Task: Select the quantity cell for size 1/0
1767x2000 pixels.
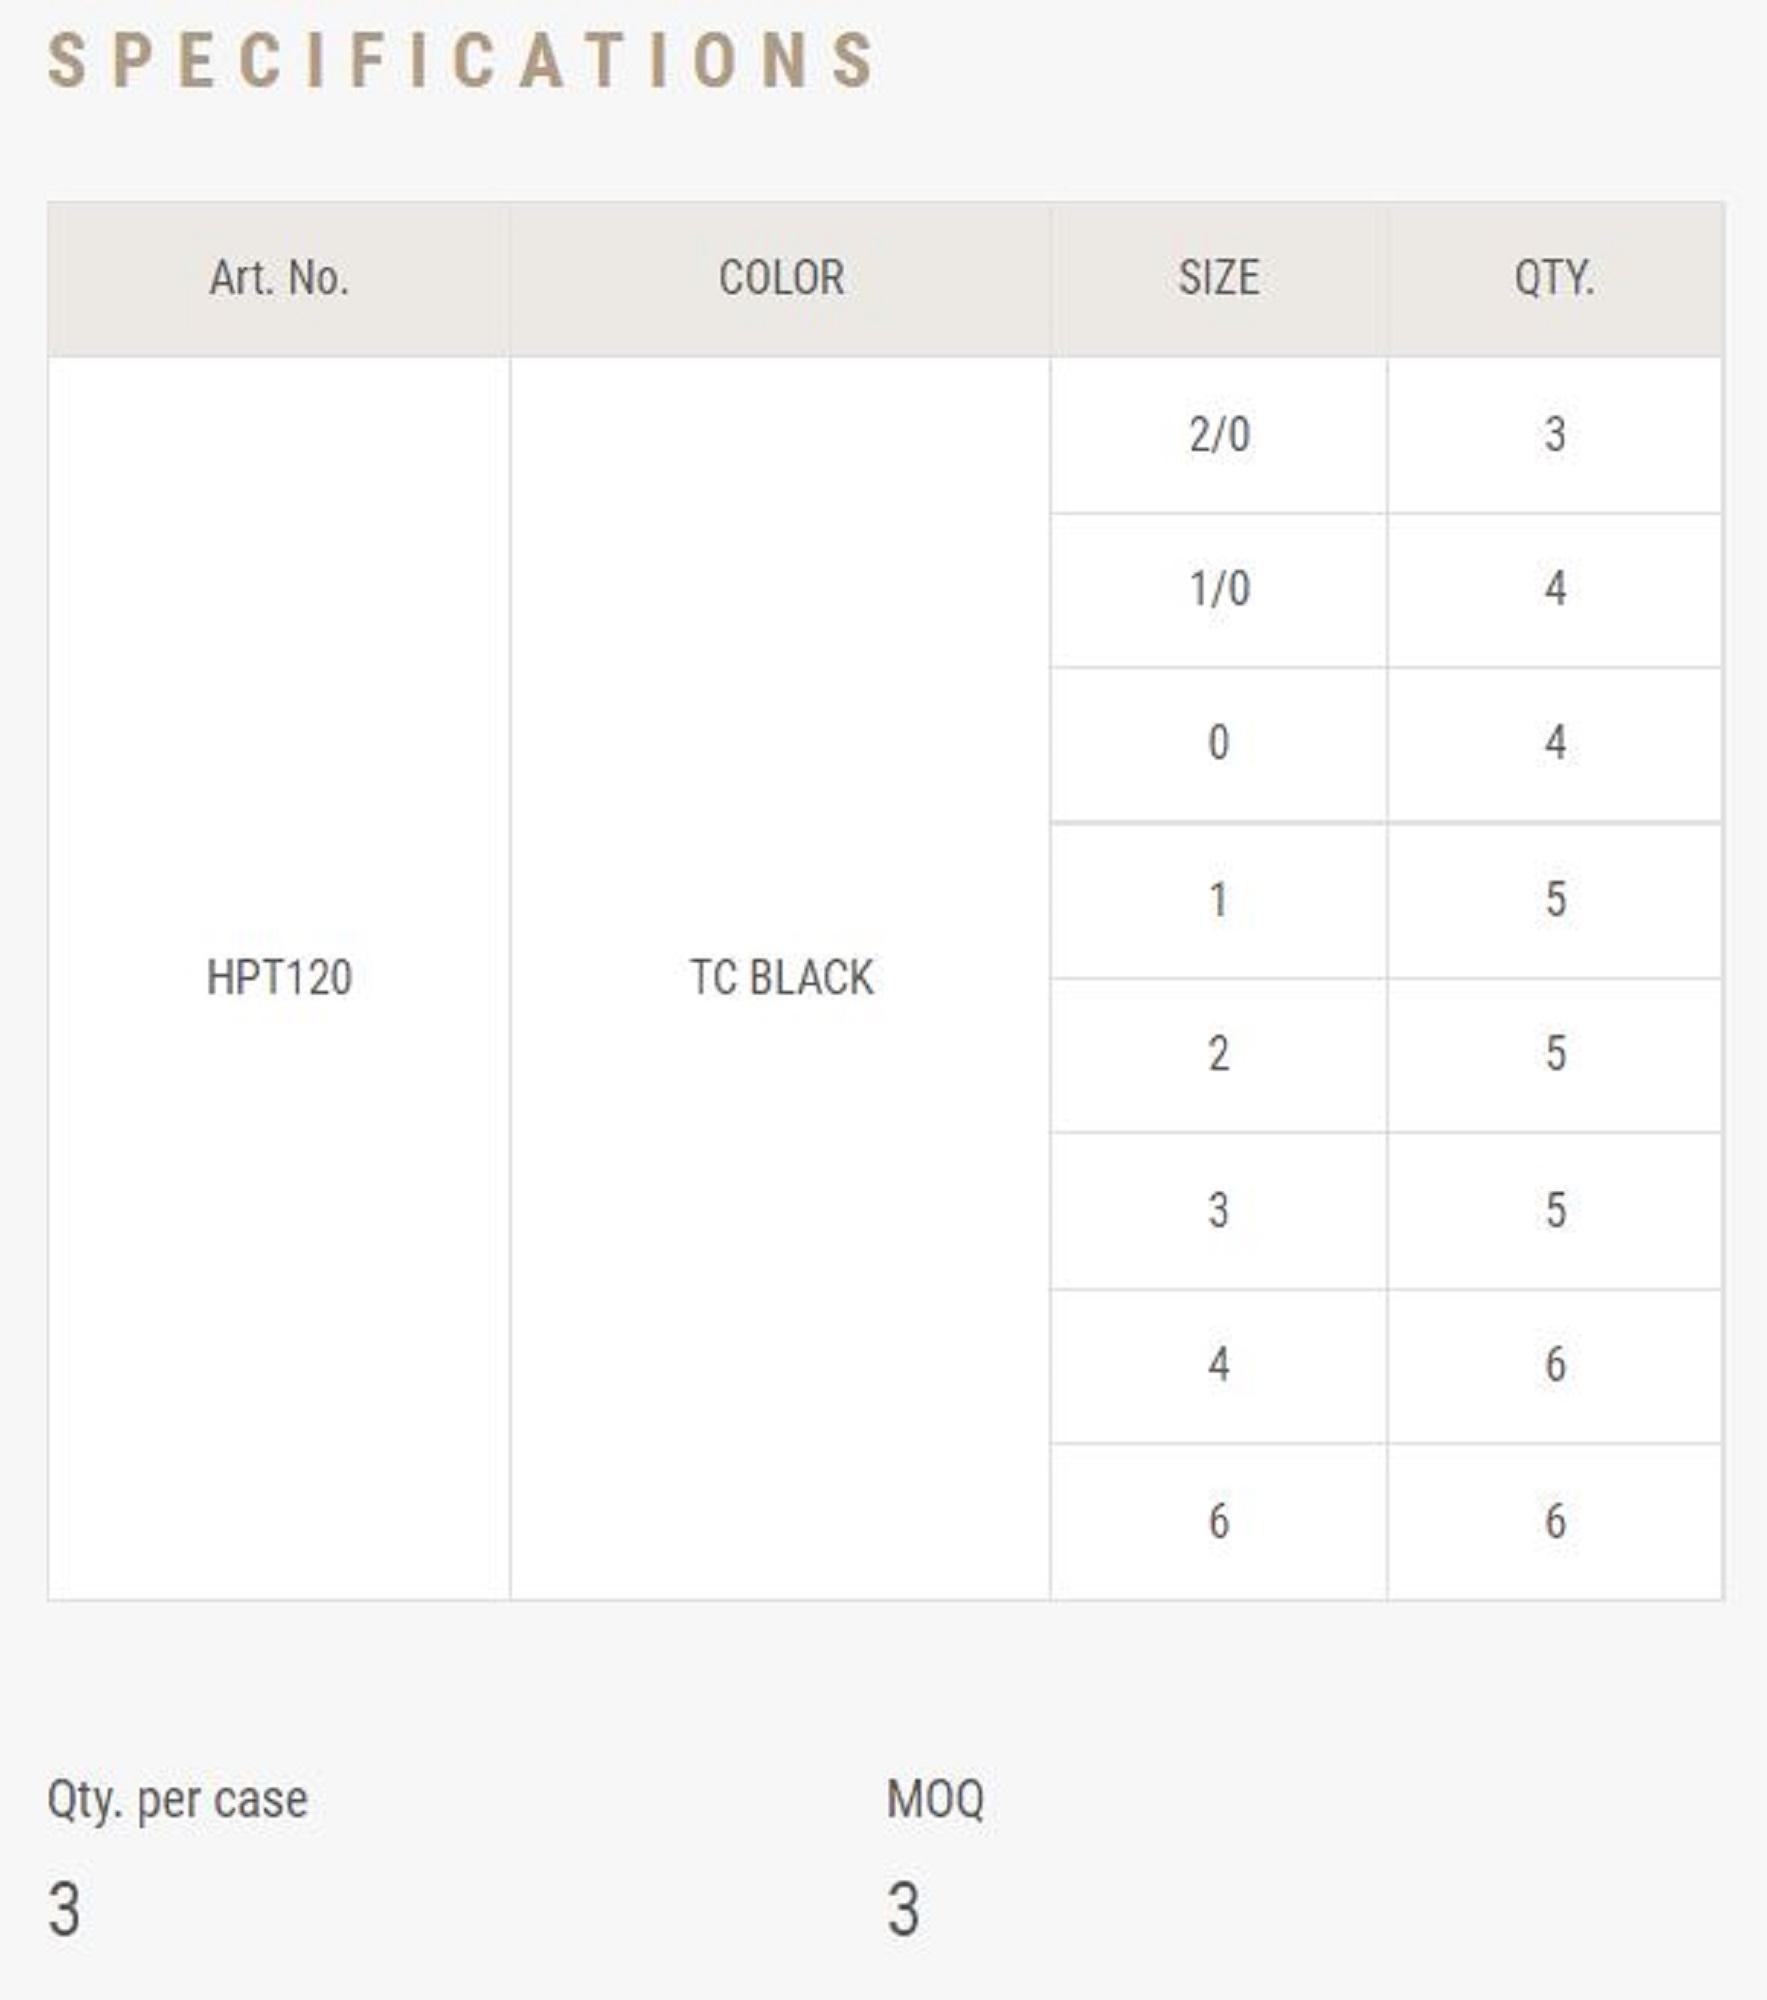Action: pos(1554,589)
